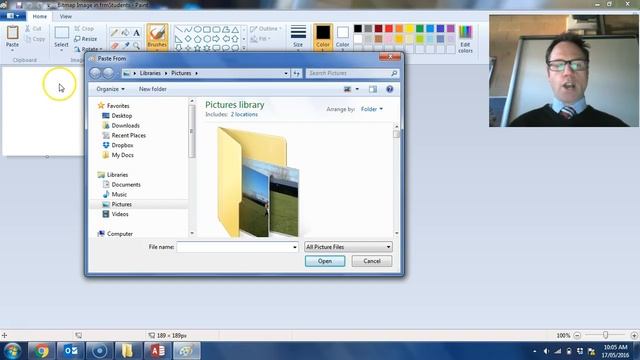Click the Paste clipboard icon in Paint
Viewport: 640px width, 360px height.
tap(12, 33)
